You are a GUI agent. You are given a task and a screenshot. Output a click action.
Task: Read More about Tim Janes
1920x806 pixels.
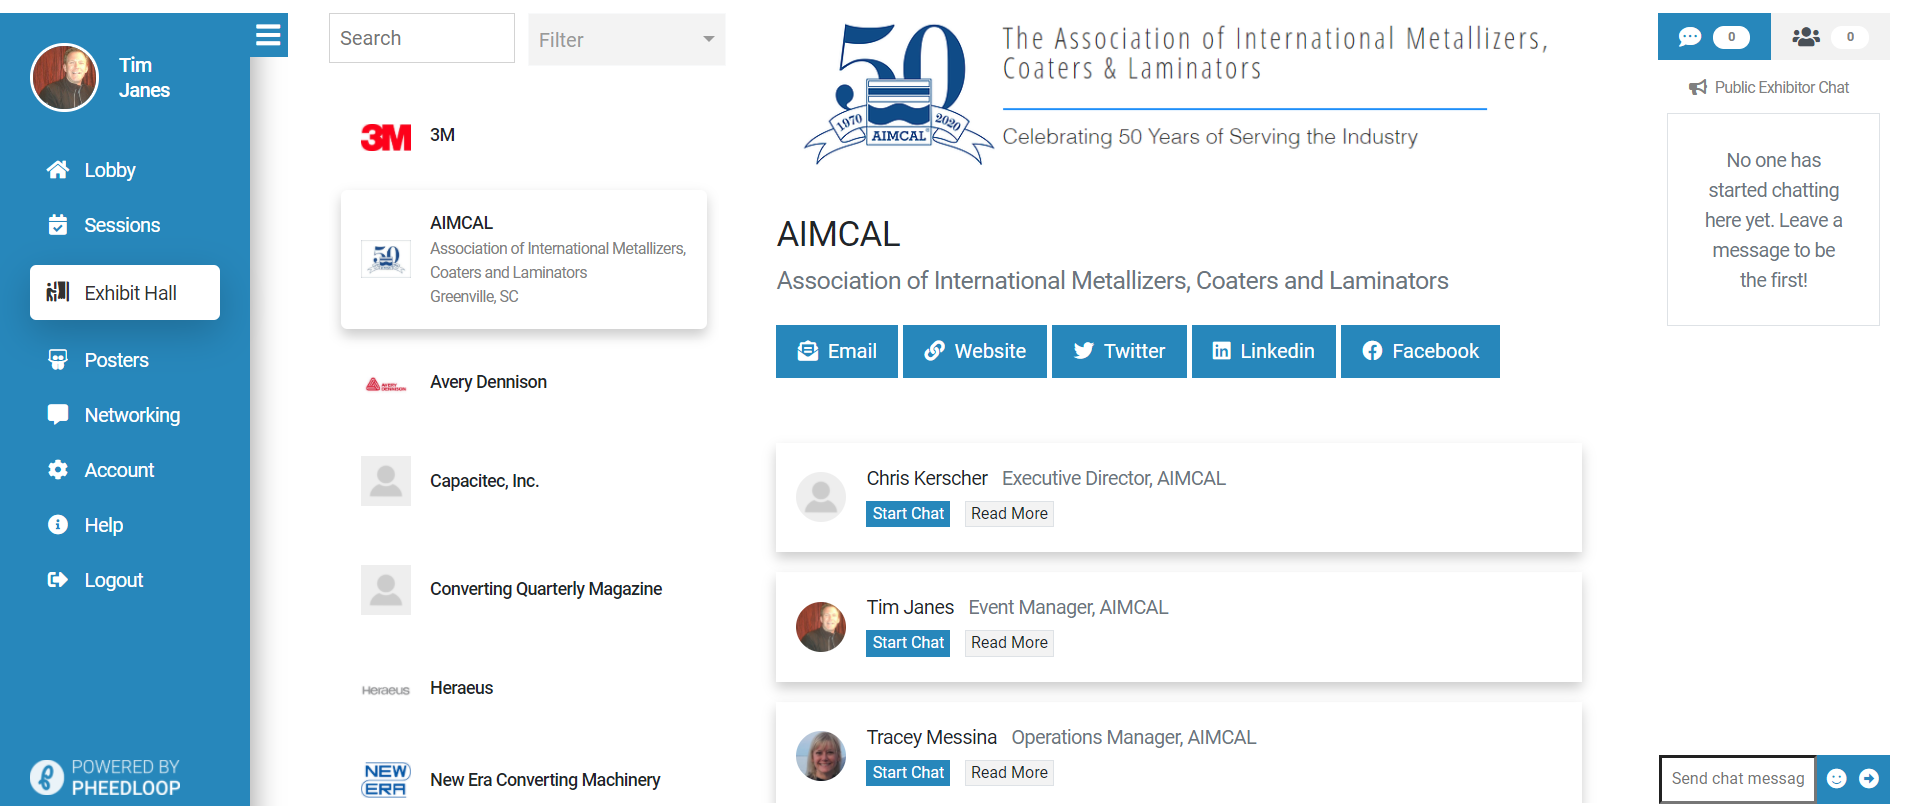(x=1009, y=642)
